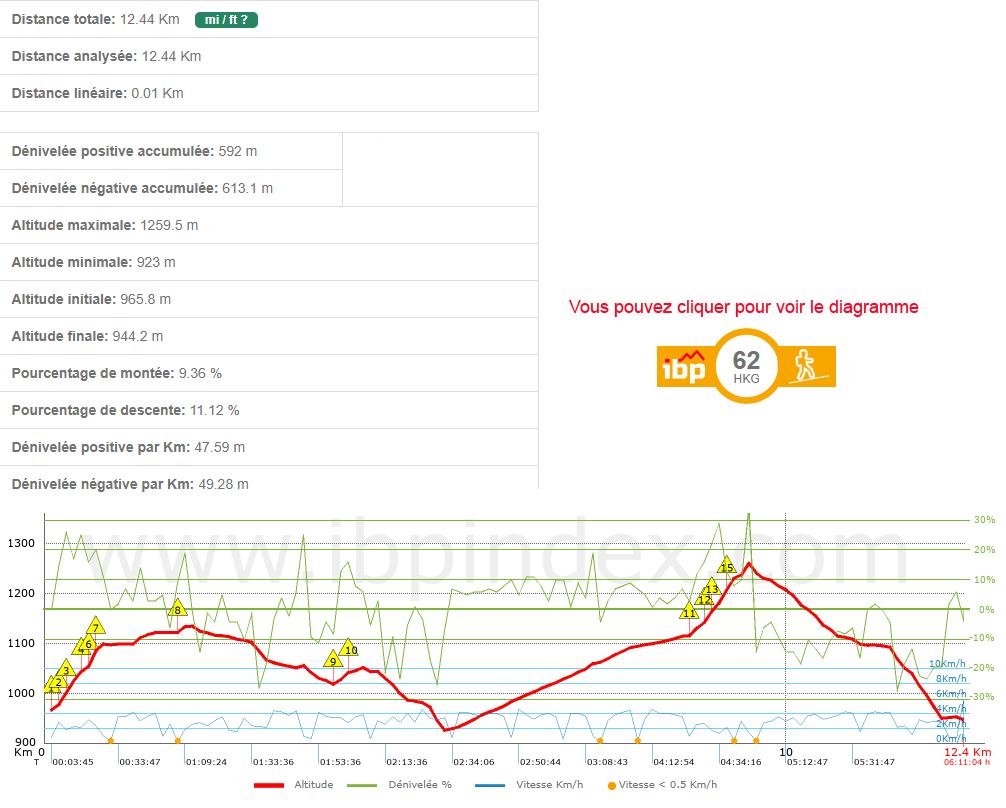1006x808 pixels.
Task: Click the Dénivelée % legend entry
Action: click(x=400, y=785)
